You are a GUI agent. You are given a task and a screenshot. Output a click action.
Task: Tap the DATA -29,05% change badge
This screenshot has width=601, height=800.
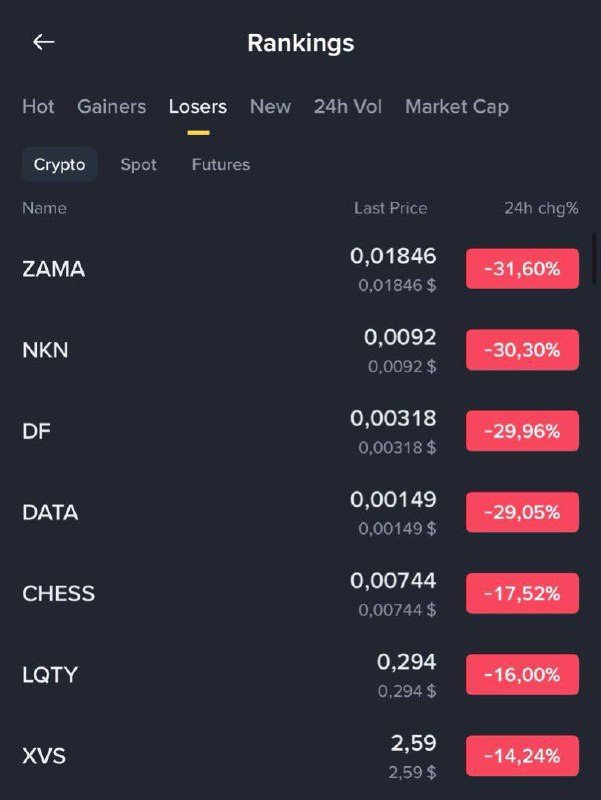click(x=522, y=512)
